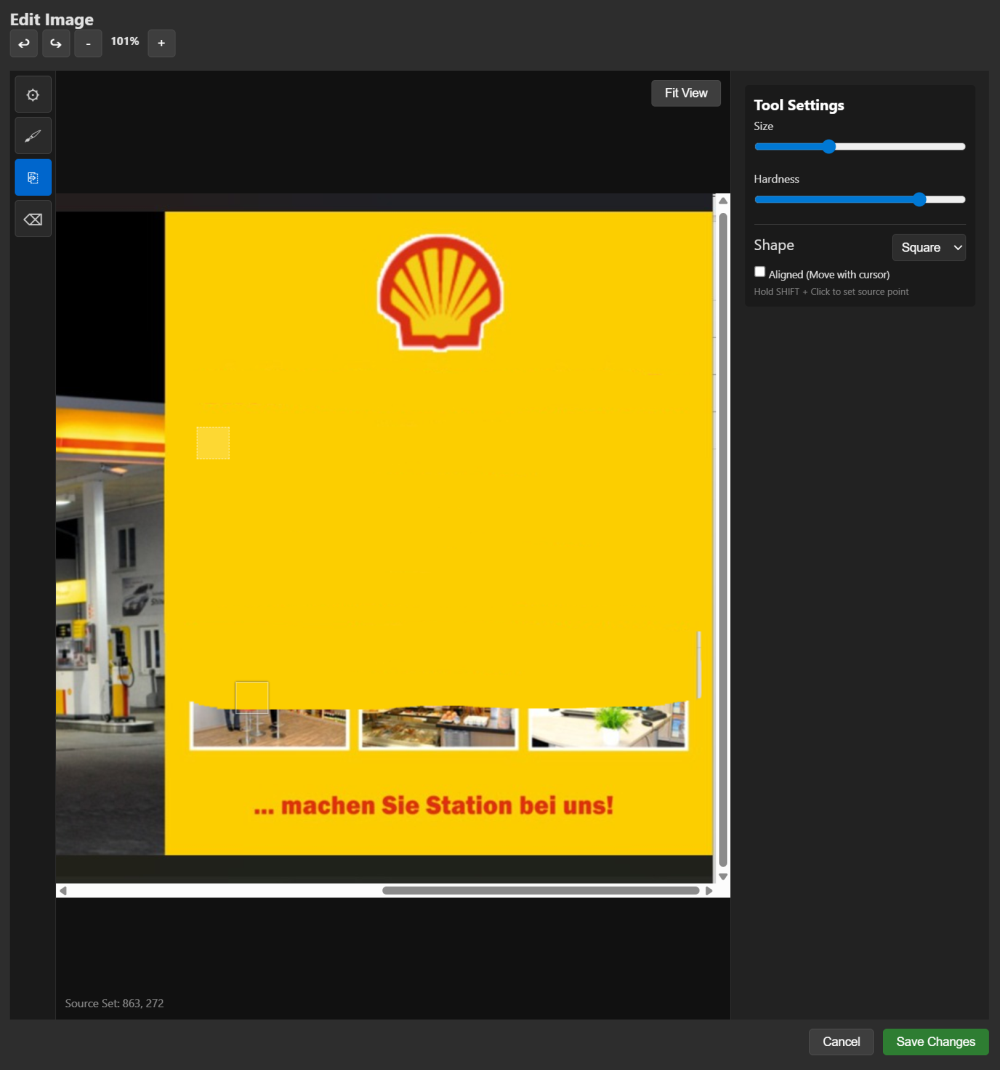Select the paintbrush tool
Screen dimensions: 1000x1070
click(33, 136)
